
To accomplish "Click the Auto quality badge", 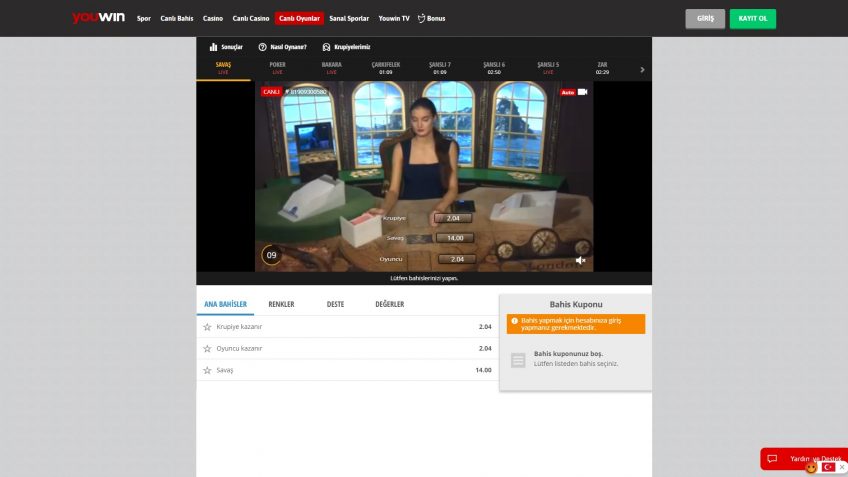I will click(x=567, y=92).
